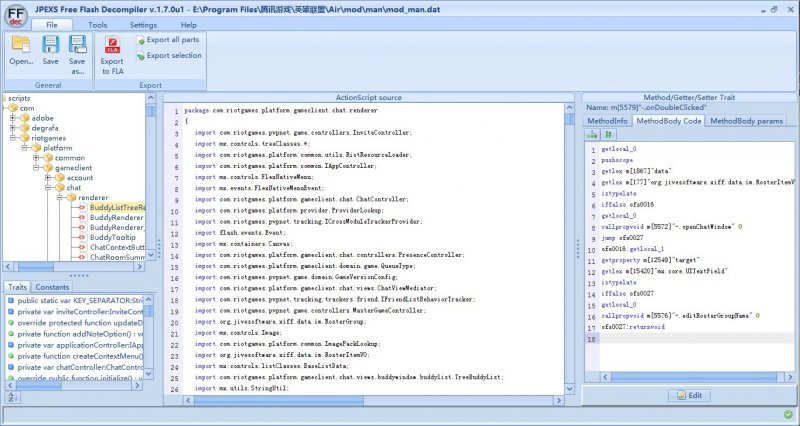Switch to the MethodBody params tab
This screenshot has width=800, height=426.
pos(746,121)
